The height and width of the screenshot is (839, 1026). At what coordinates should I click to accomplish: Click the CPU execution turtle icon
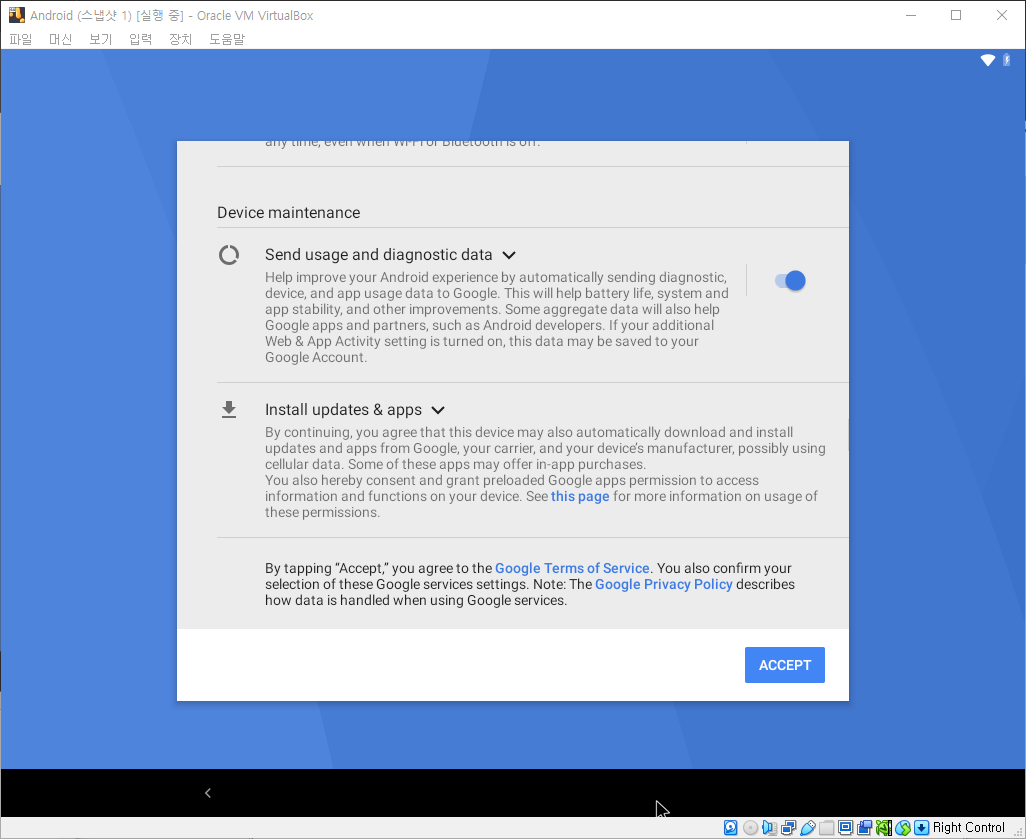883,828
